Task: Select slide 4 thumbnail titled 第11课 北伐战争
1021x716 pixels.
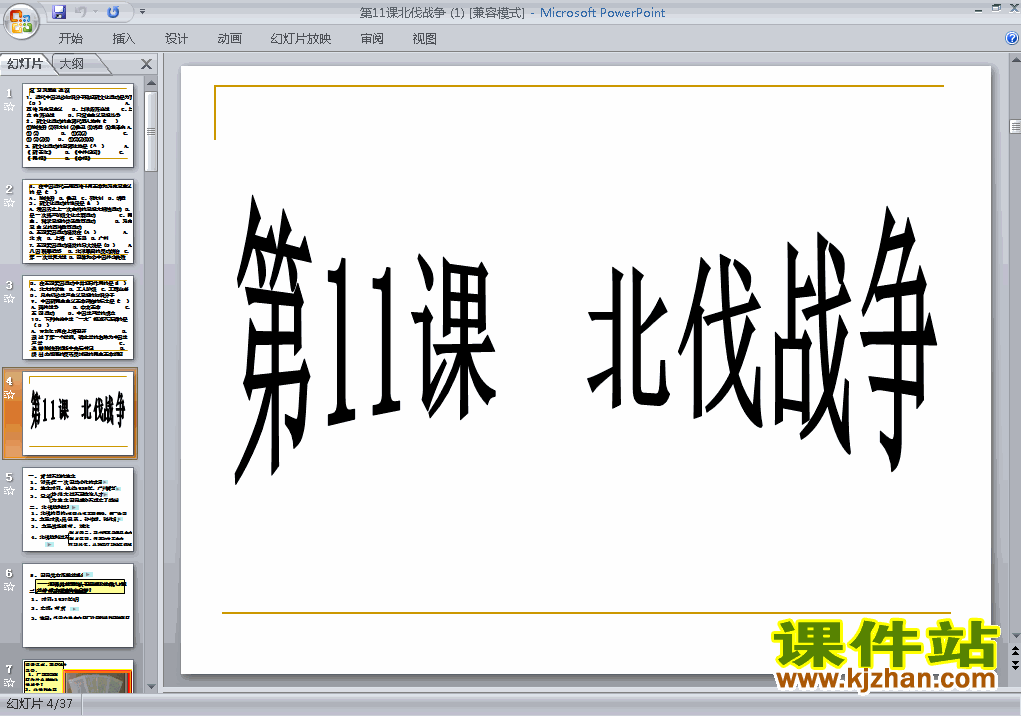Action: tap(78, 413)
